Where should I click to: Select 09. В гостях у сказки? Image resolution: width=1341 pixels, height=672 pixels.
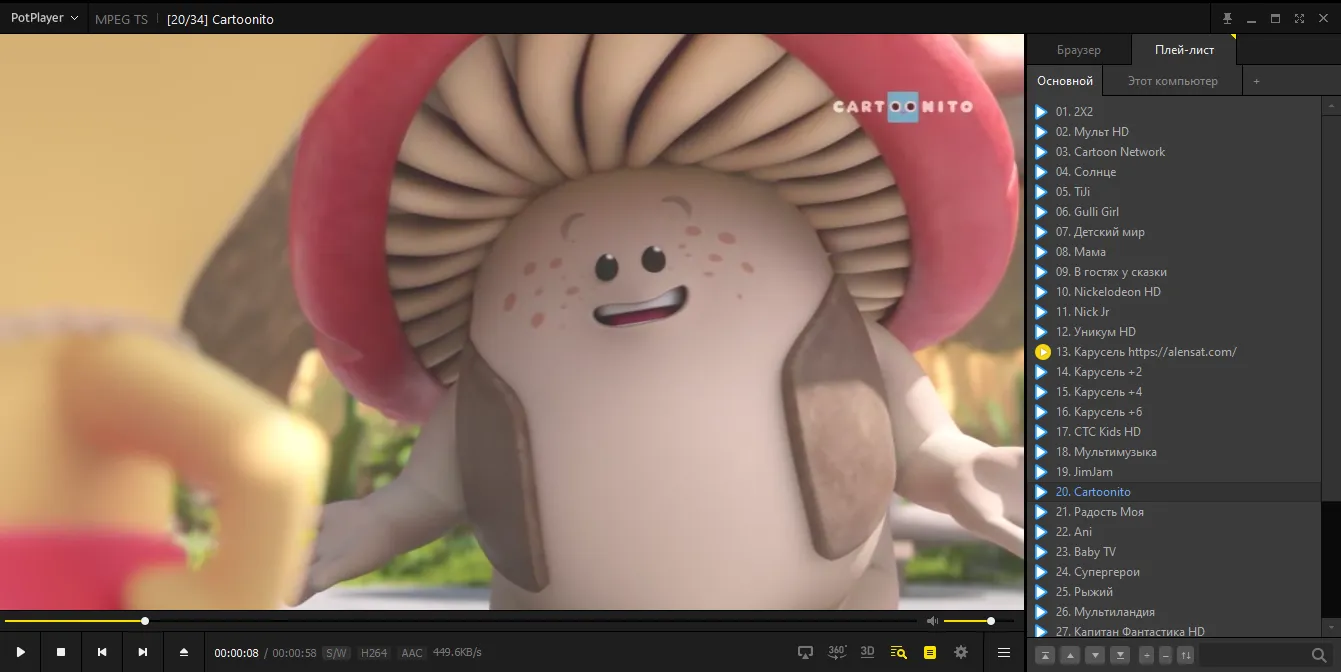(x=1175, y=272)
